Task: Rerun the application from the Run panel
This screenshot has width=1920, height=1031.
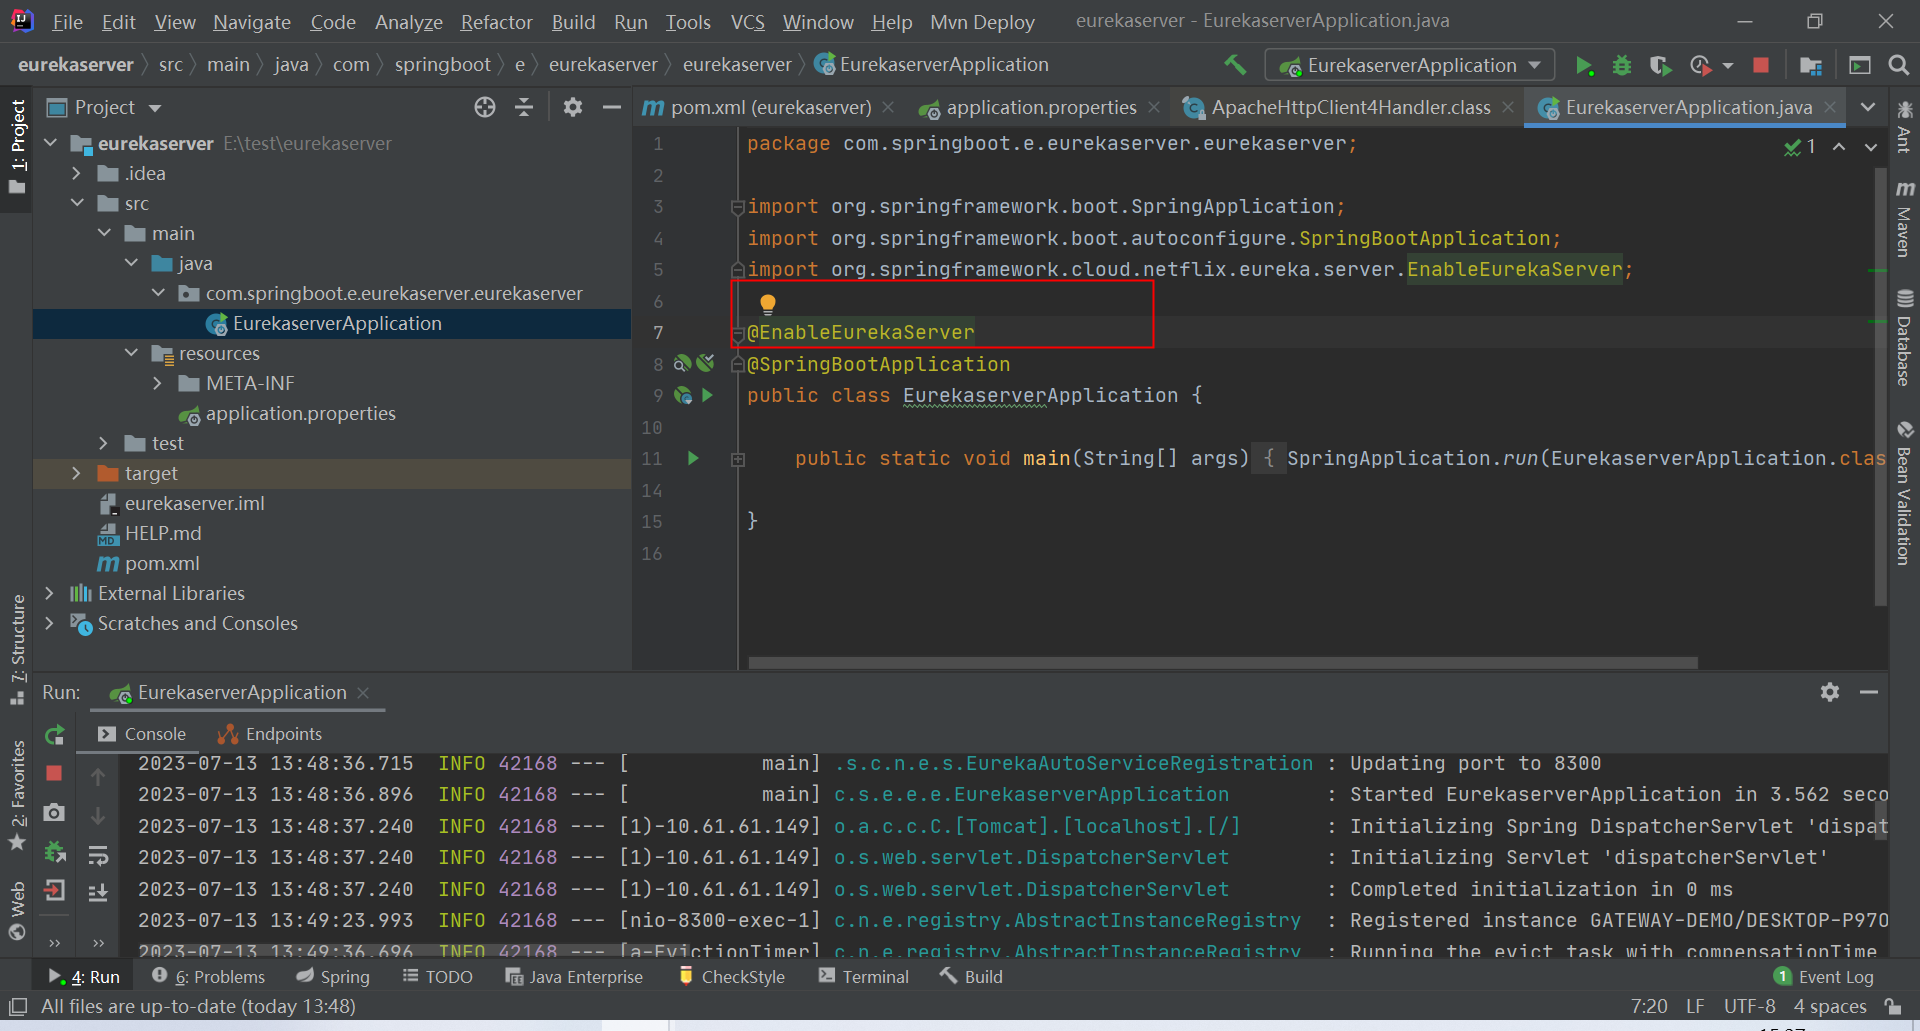Action: [55, 735]
